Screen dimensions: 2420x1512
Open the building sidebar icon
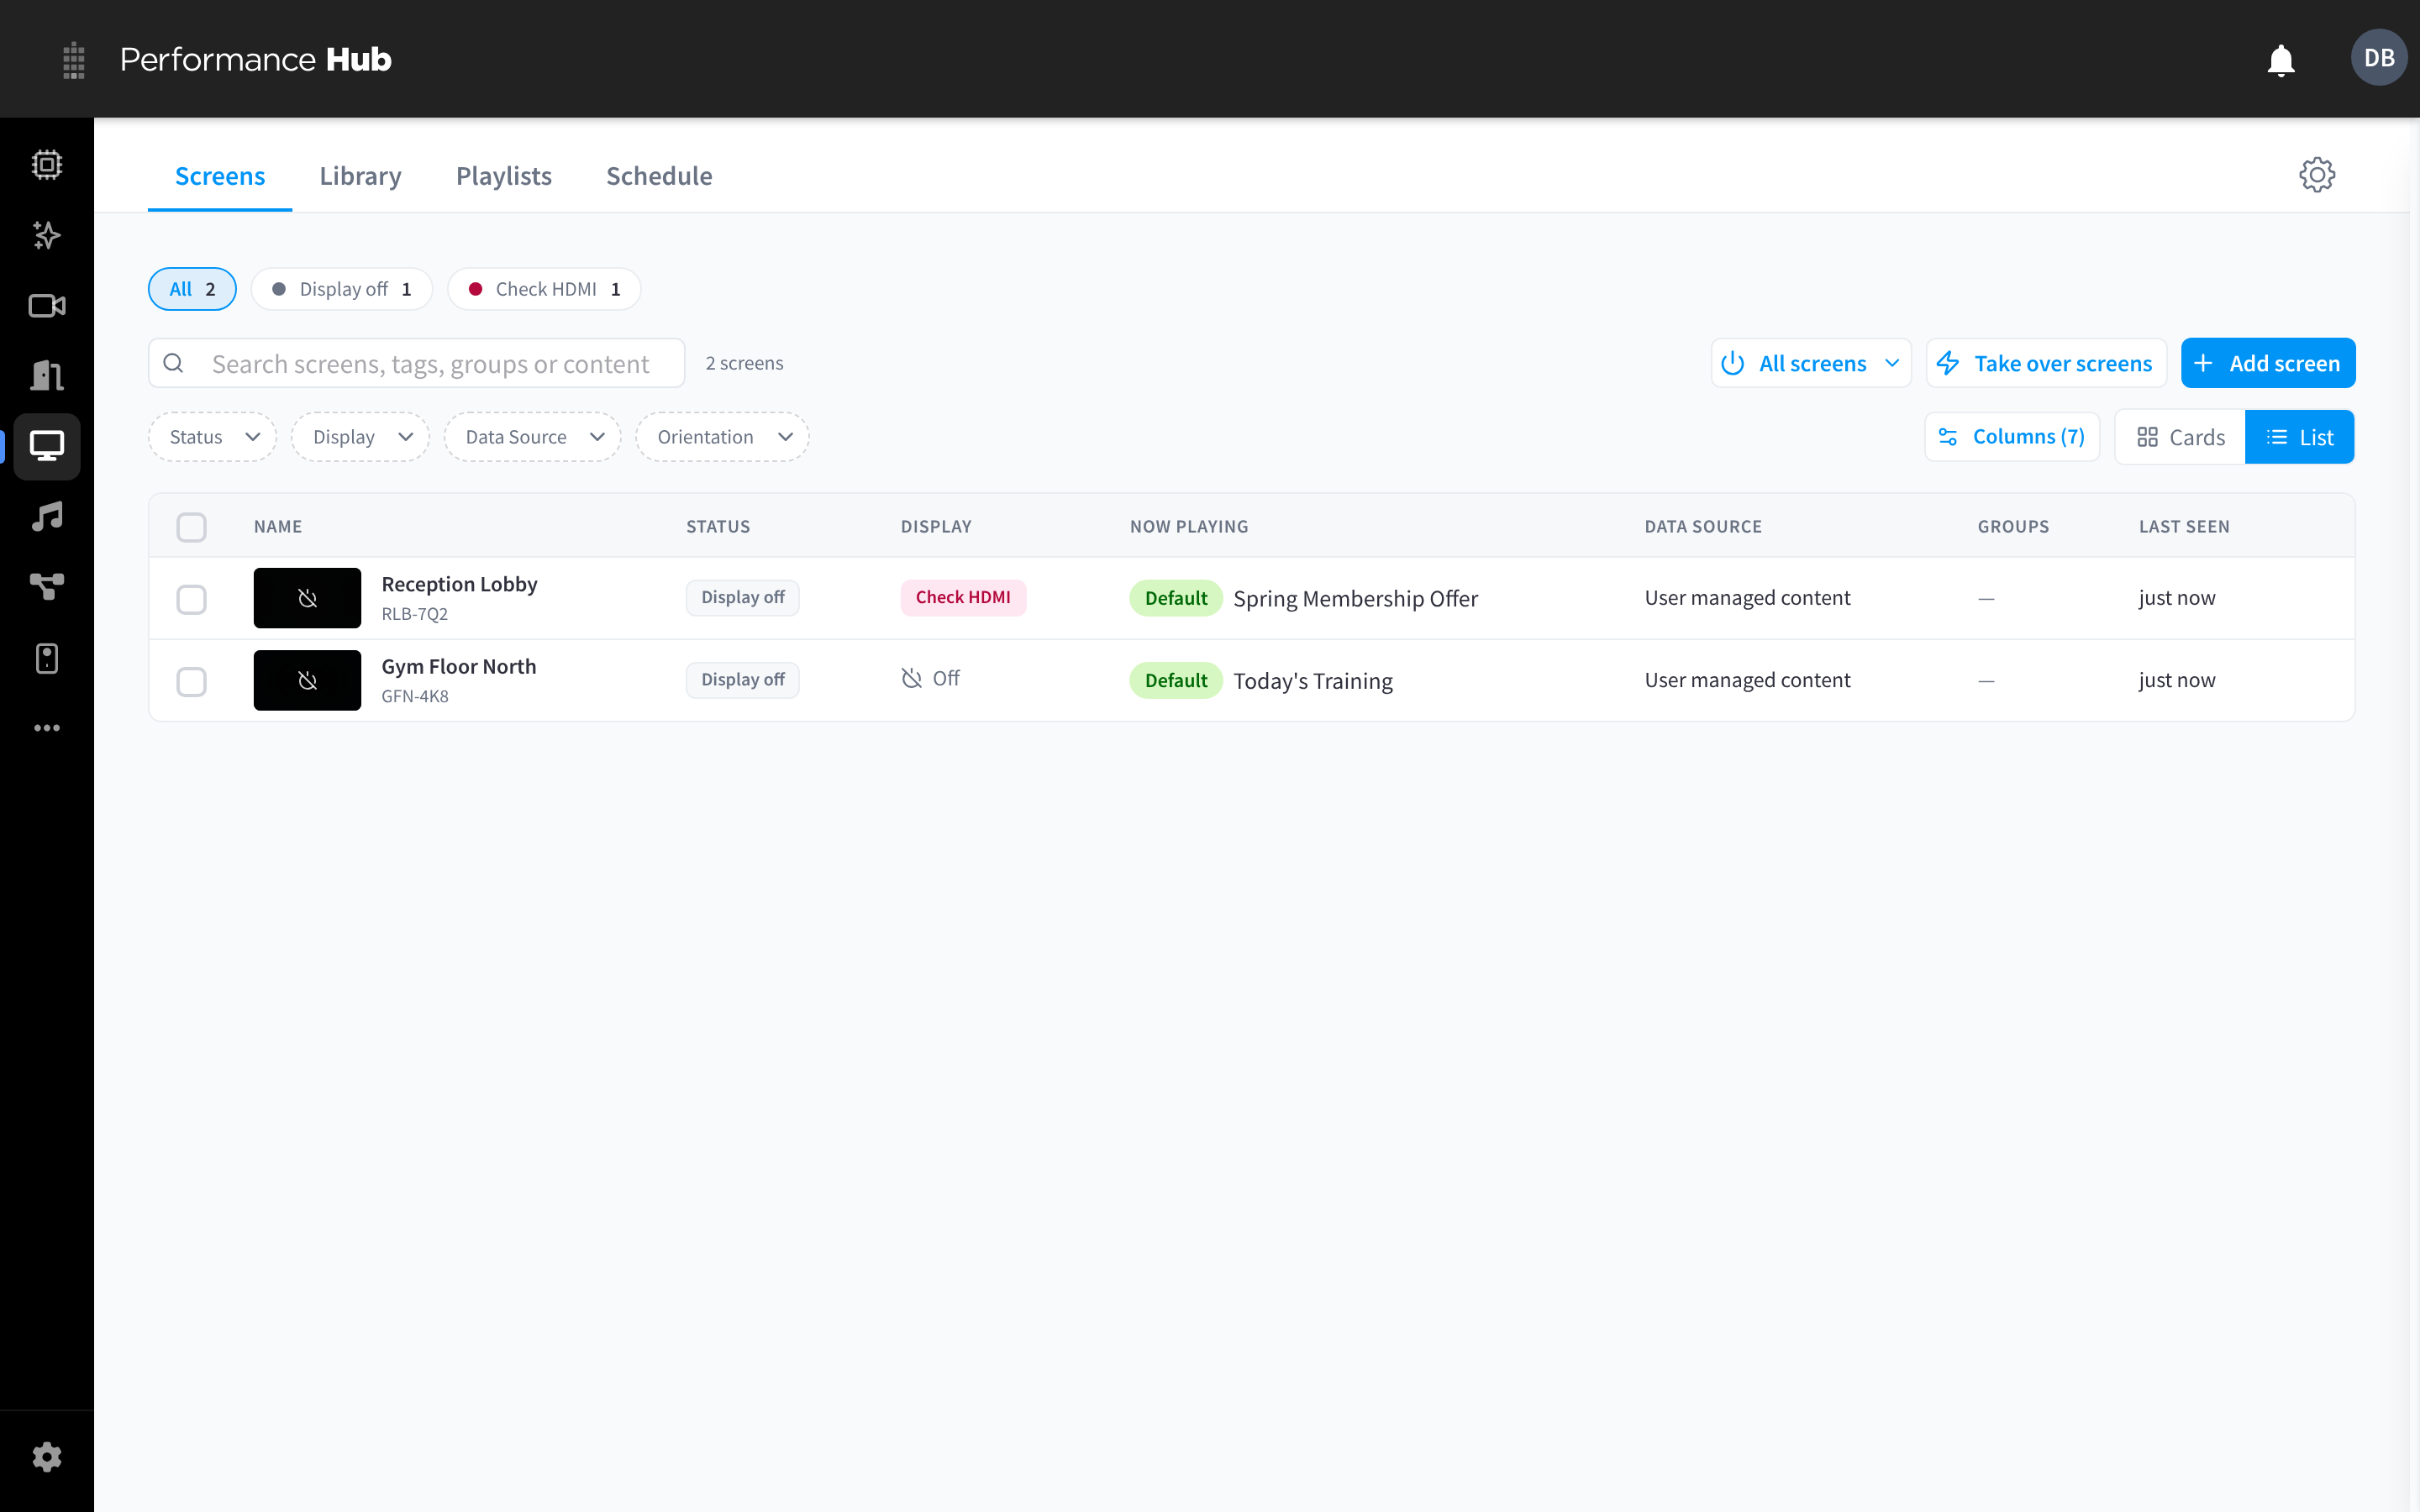pos(47,375)
